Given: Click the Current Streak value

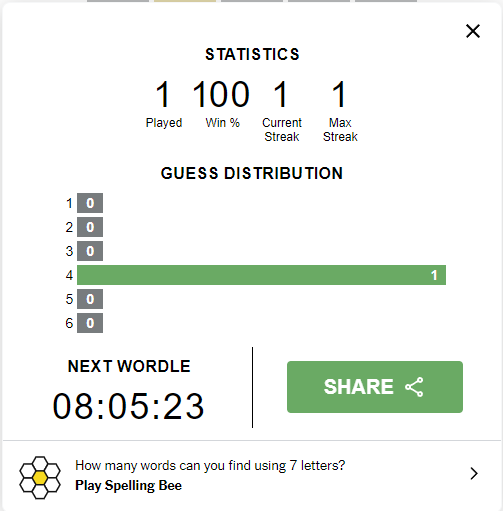Looking at the screenshot, I should 281,94.
